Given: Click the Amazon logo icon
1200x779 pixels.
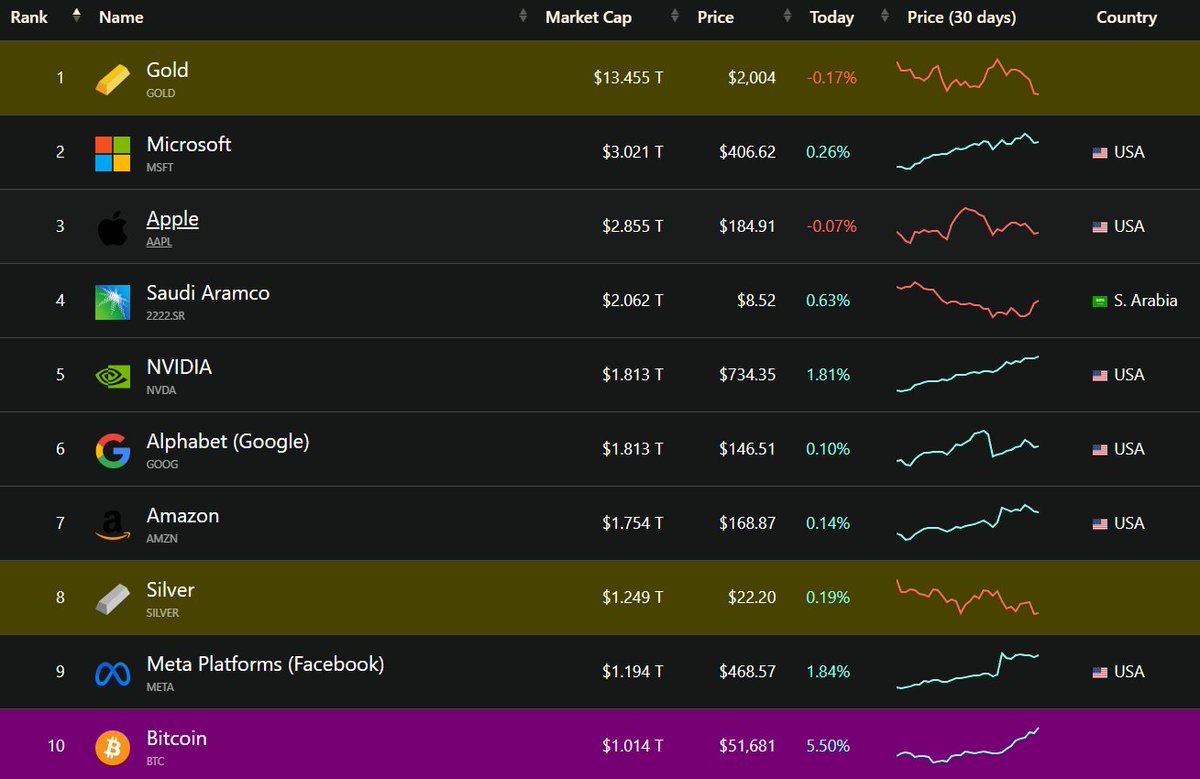Looking at the screenshot, I should pyautogui.click(x=113, y=525).
